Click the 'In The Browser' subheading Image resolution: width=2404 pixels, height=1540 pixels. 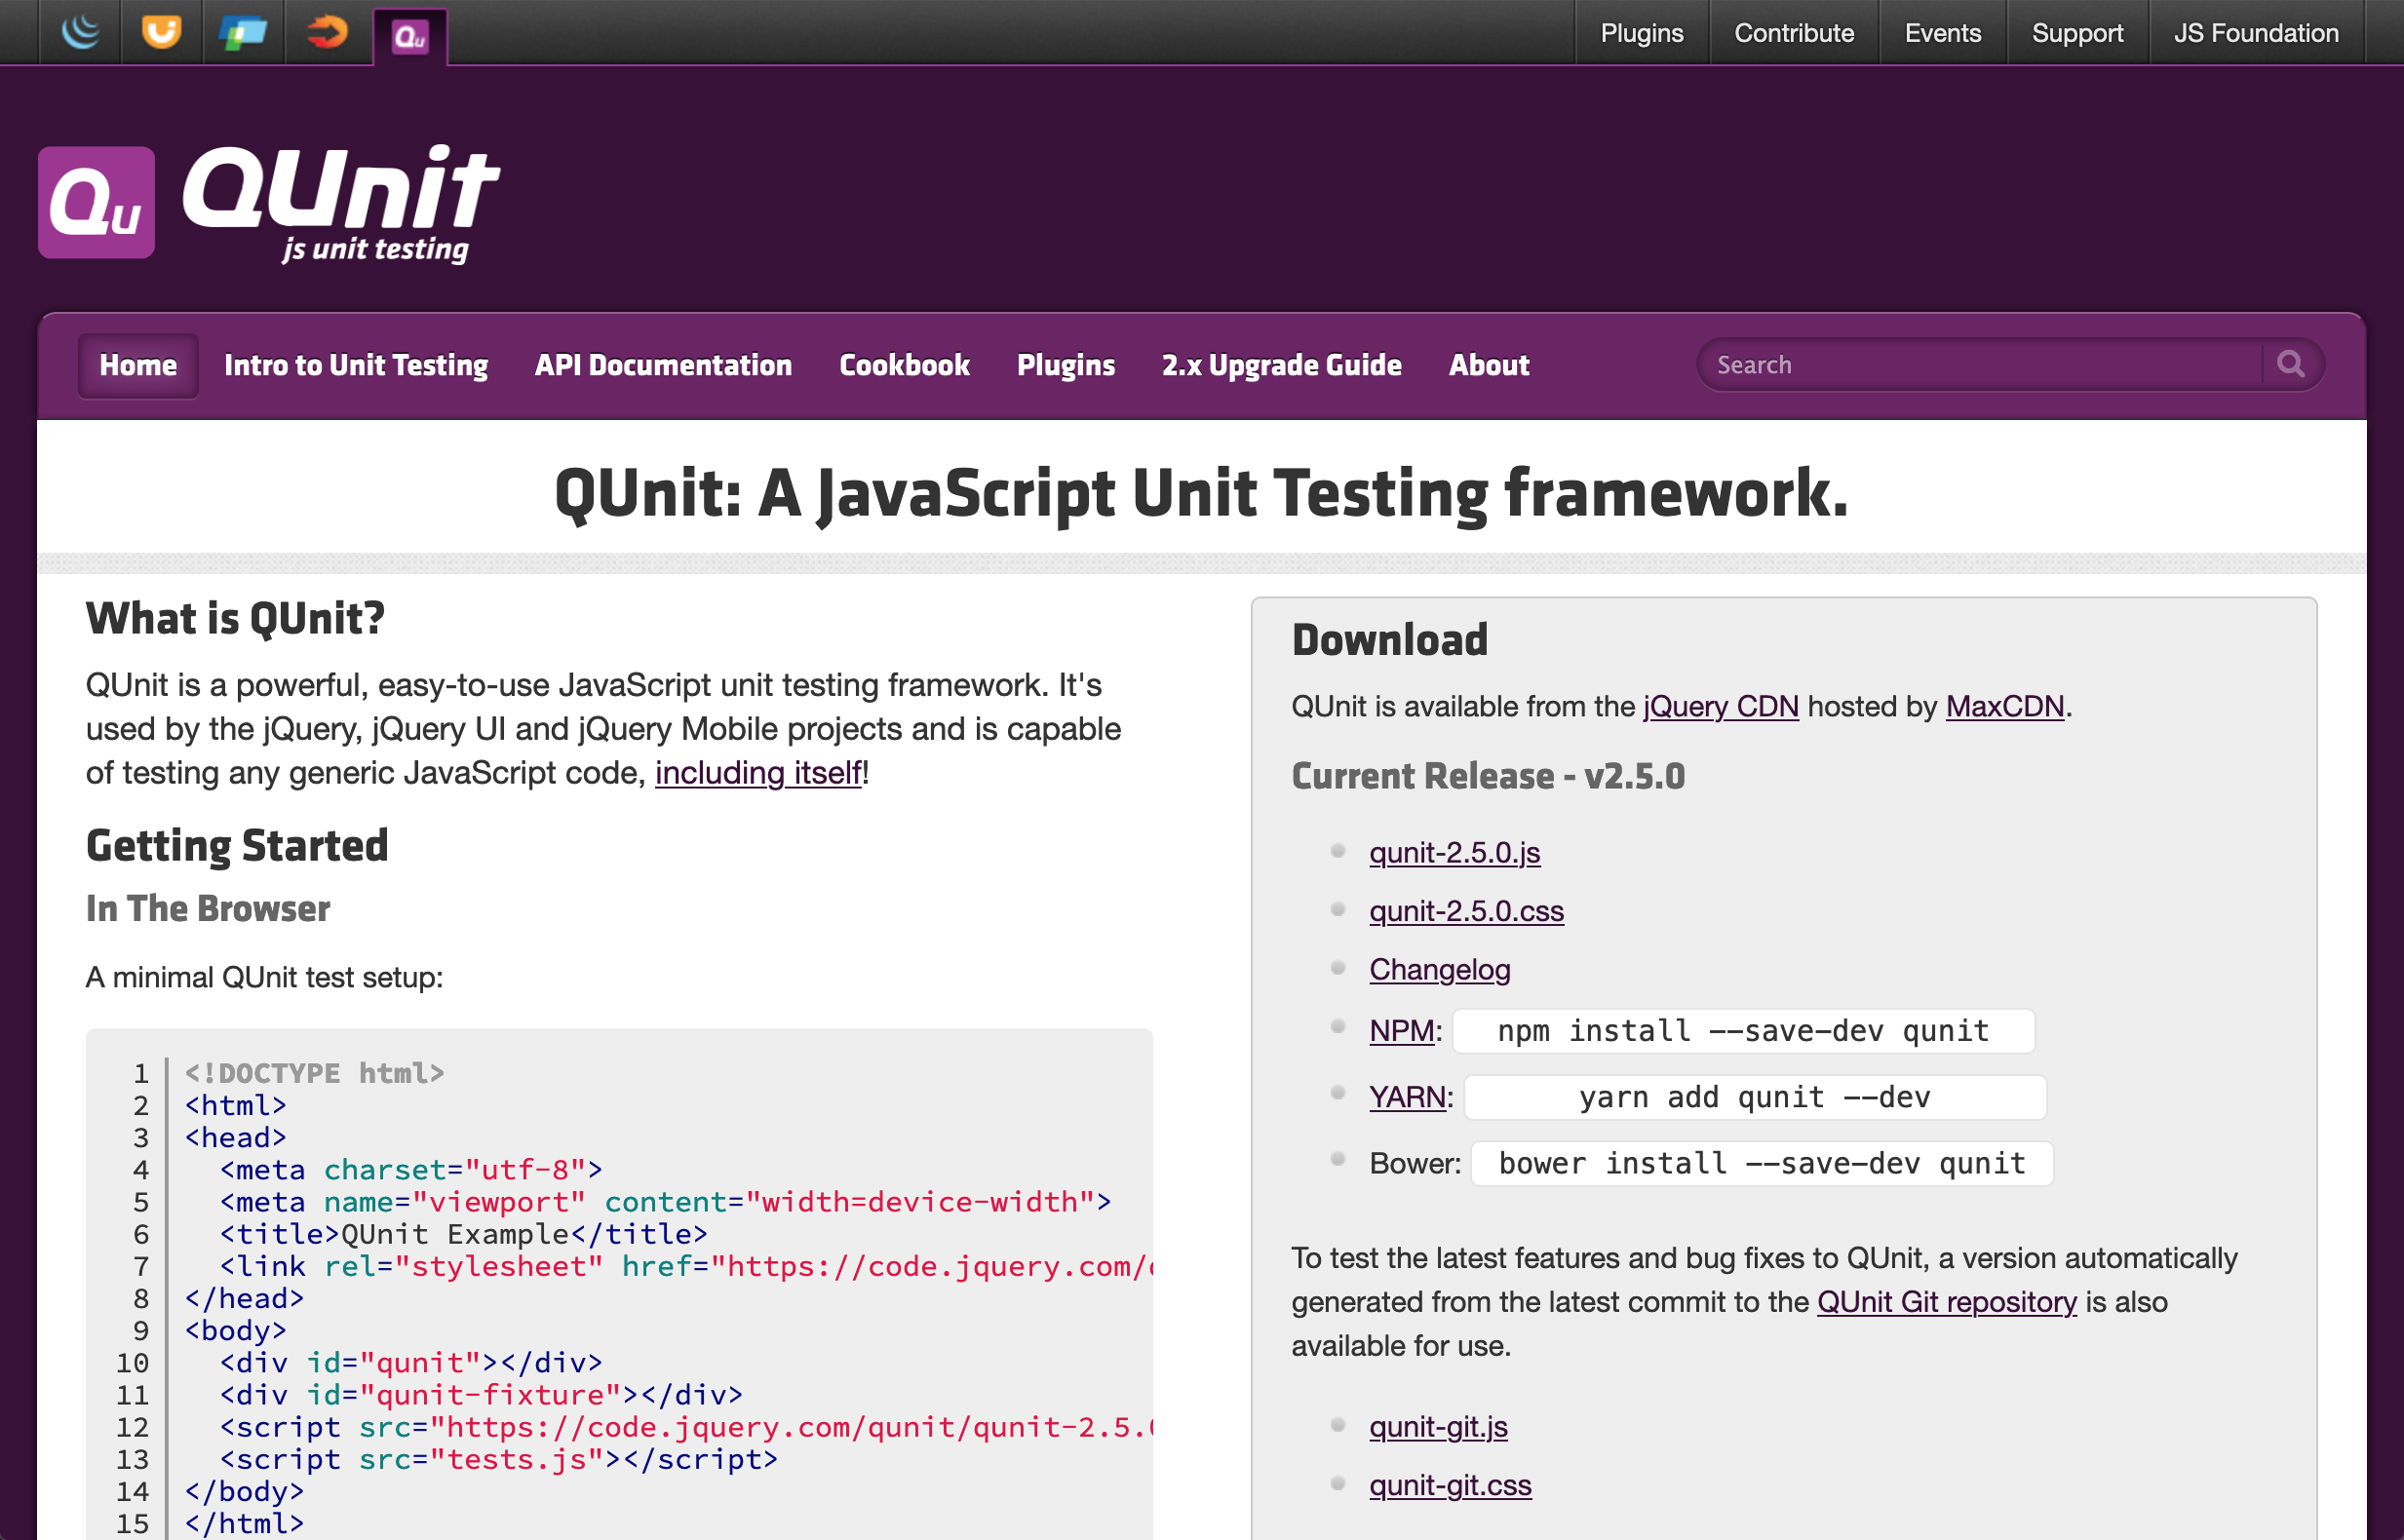click(x=208, y=908)
